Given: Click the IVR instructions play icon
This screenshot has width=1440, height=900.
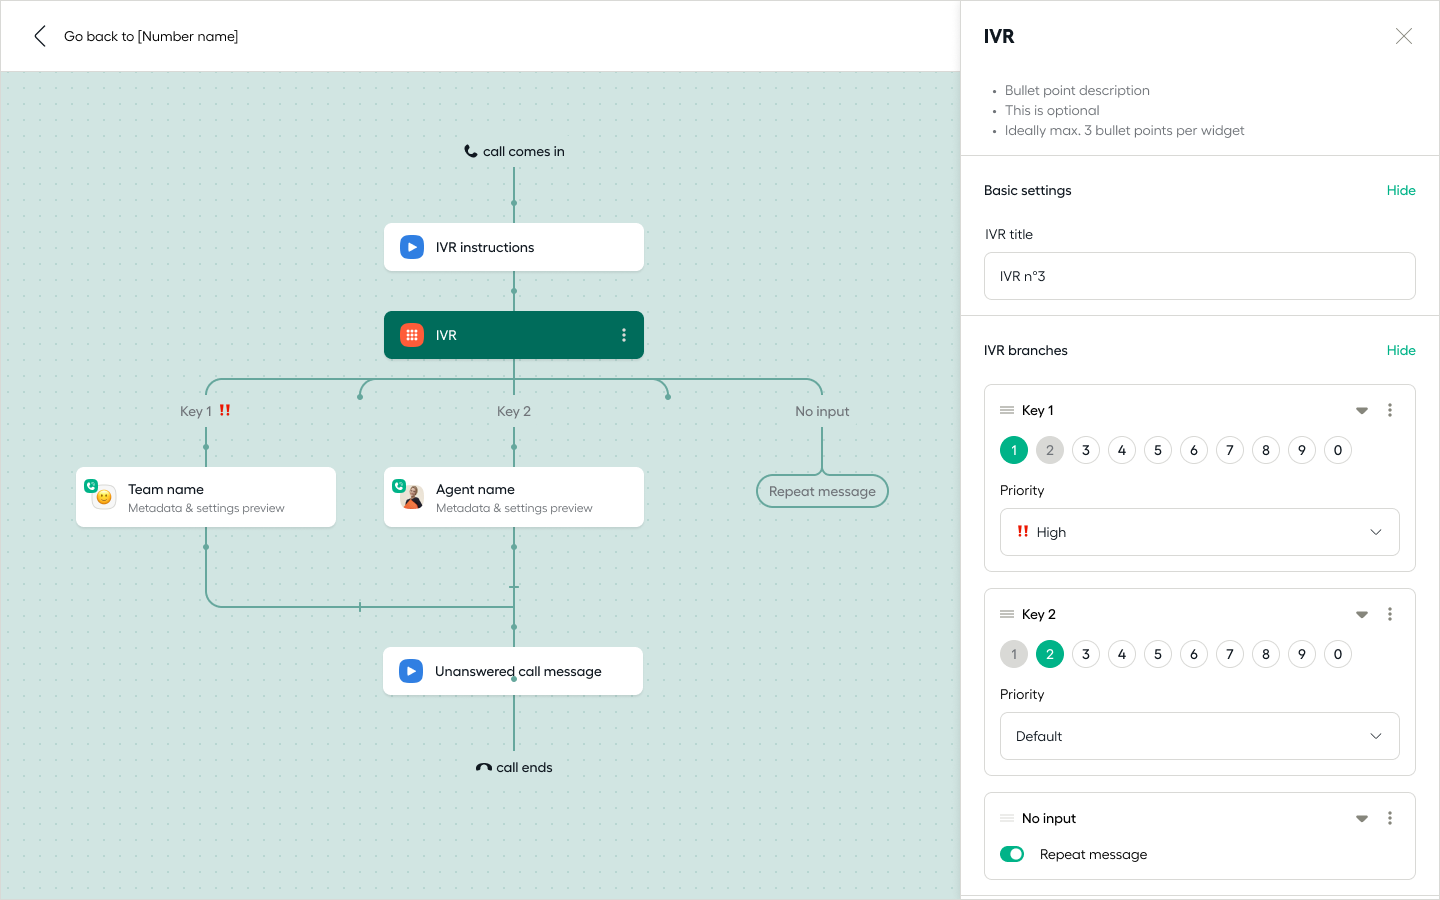Looking at the screenshot, I should (412, 247).
